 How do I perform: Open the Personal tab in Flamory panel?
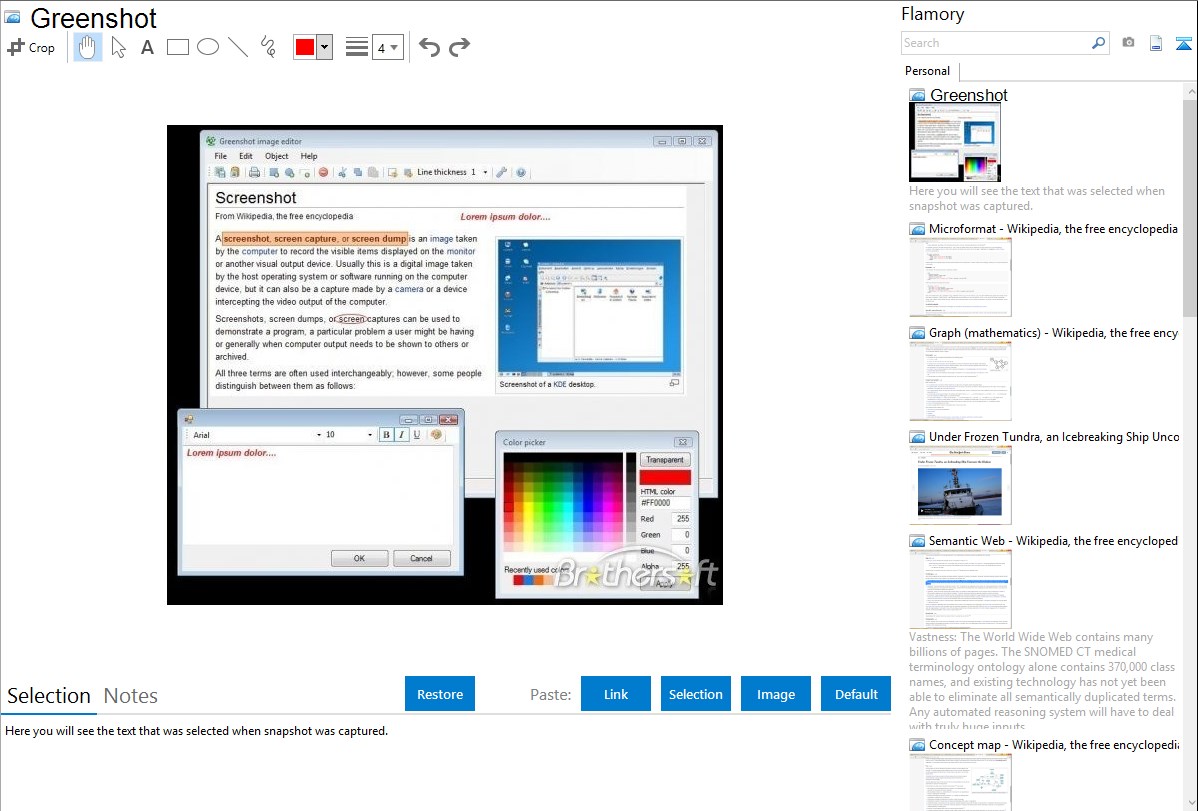click(x=928, y=70)
